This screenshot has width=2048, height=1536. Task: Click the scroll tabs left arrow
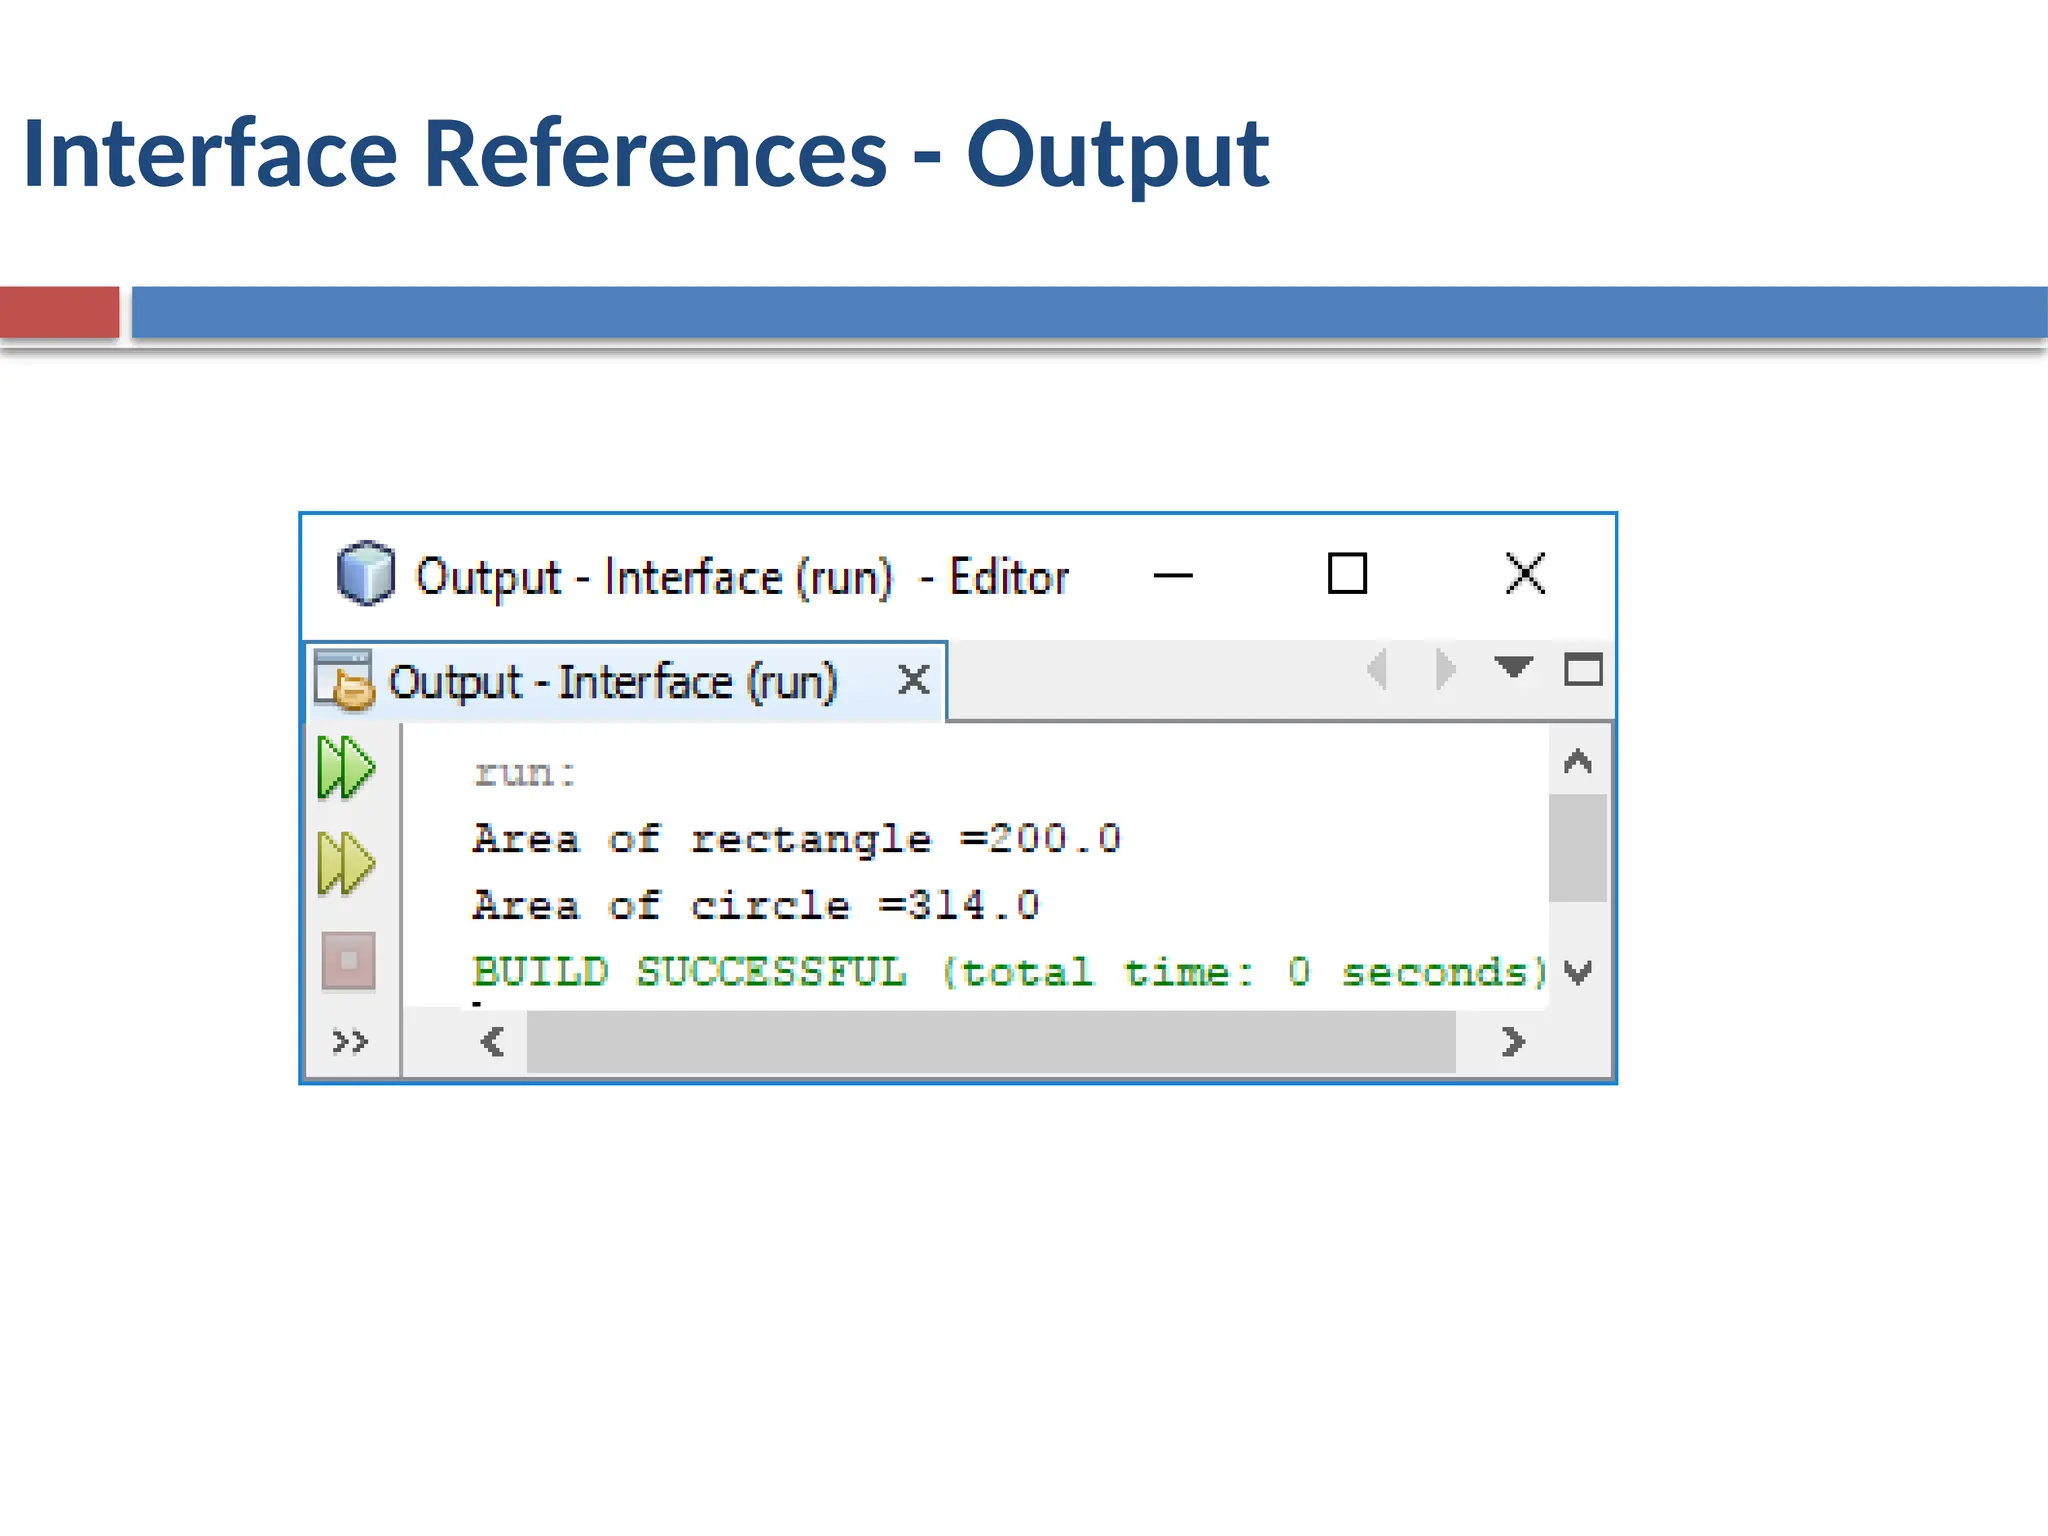[1377, 669]
